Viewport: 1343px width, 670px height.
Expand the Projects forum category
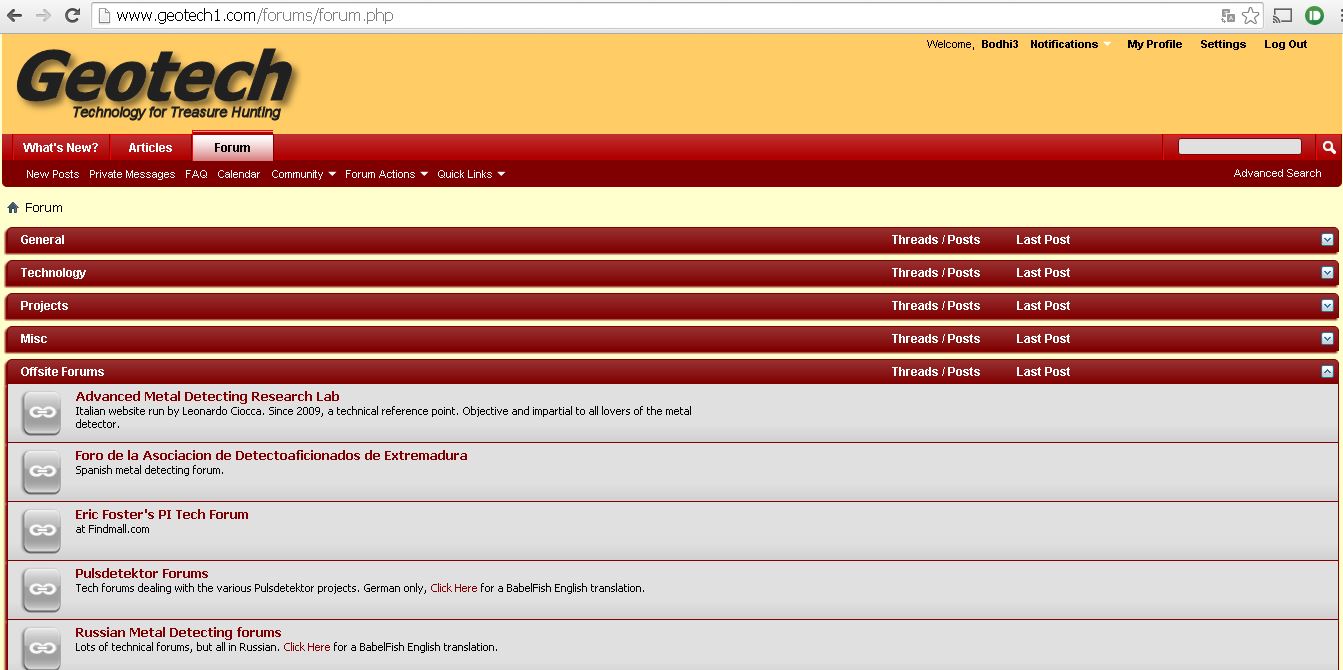pos(1327,306)
